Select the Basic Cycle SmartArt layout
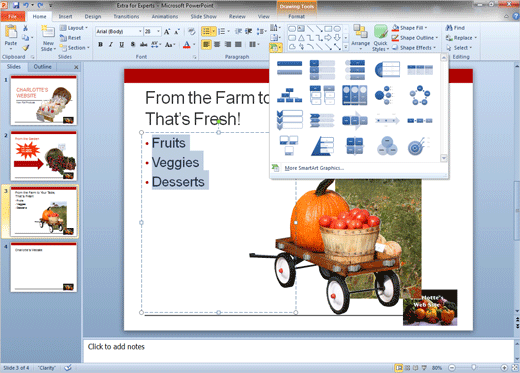Viewport: 520px width, 373px height. (420, 95)
